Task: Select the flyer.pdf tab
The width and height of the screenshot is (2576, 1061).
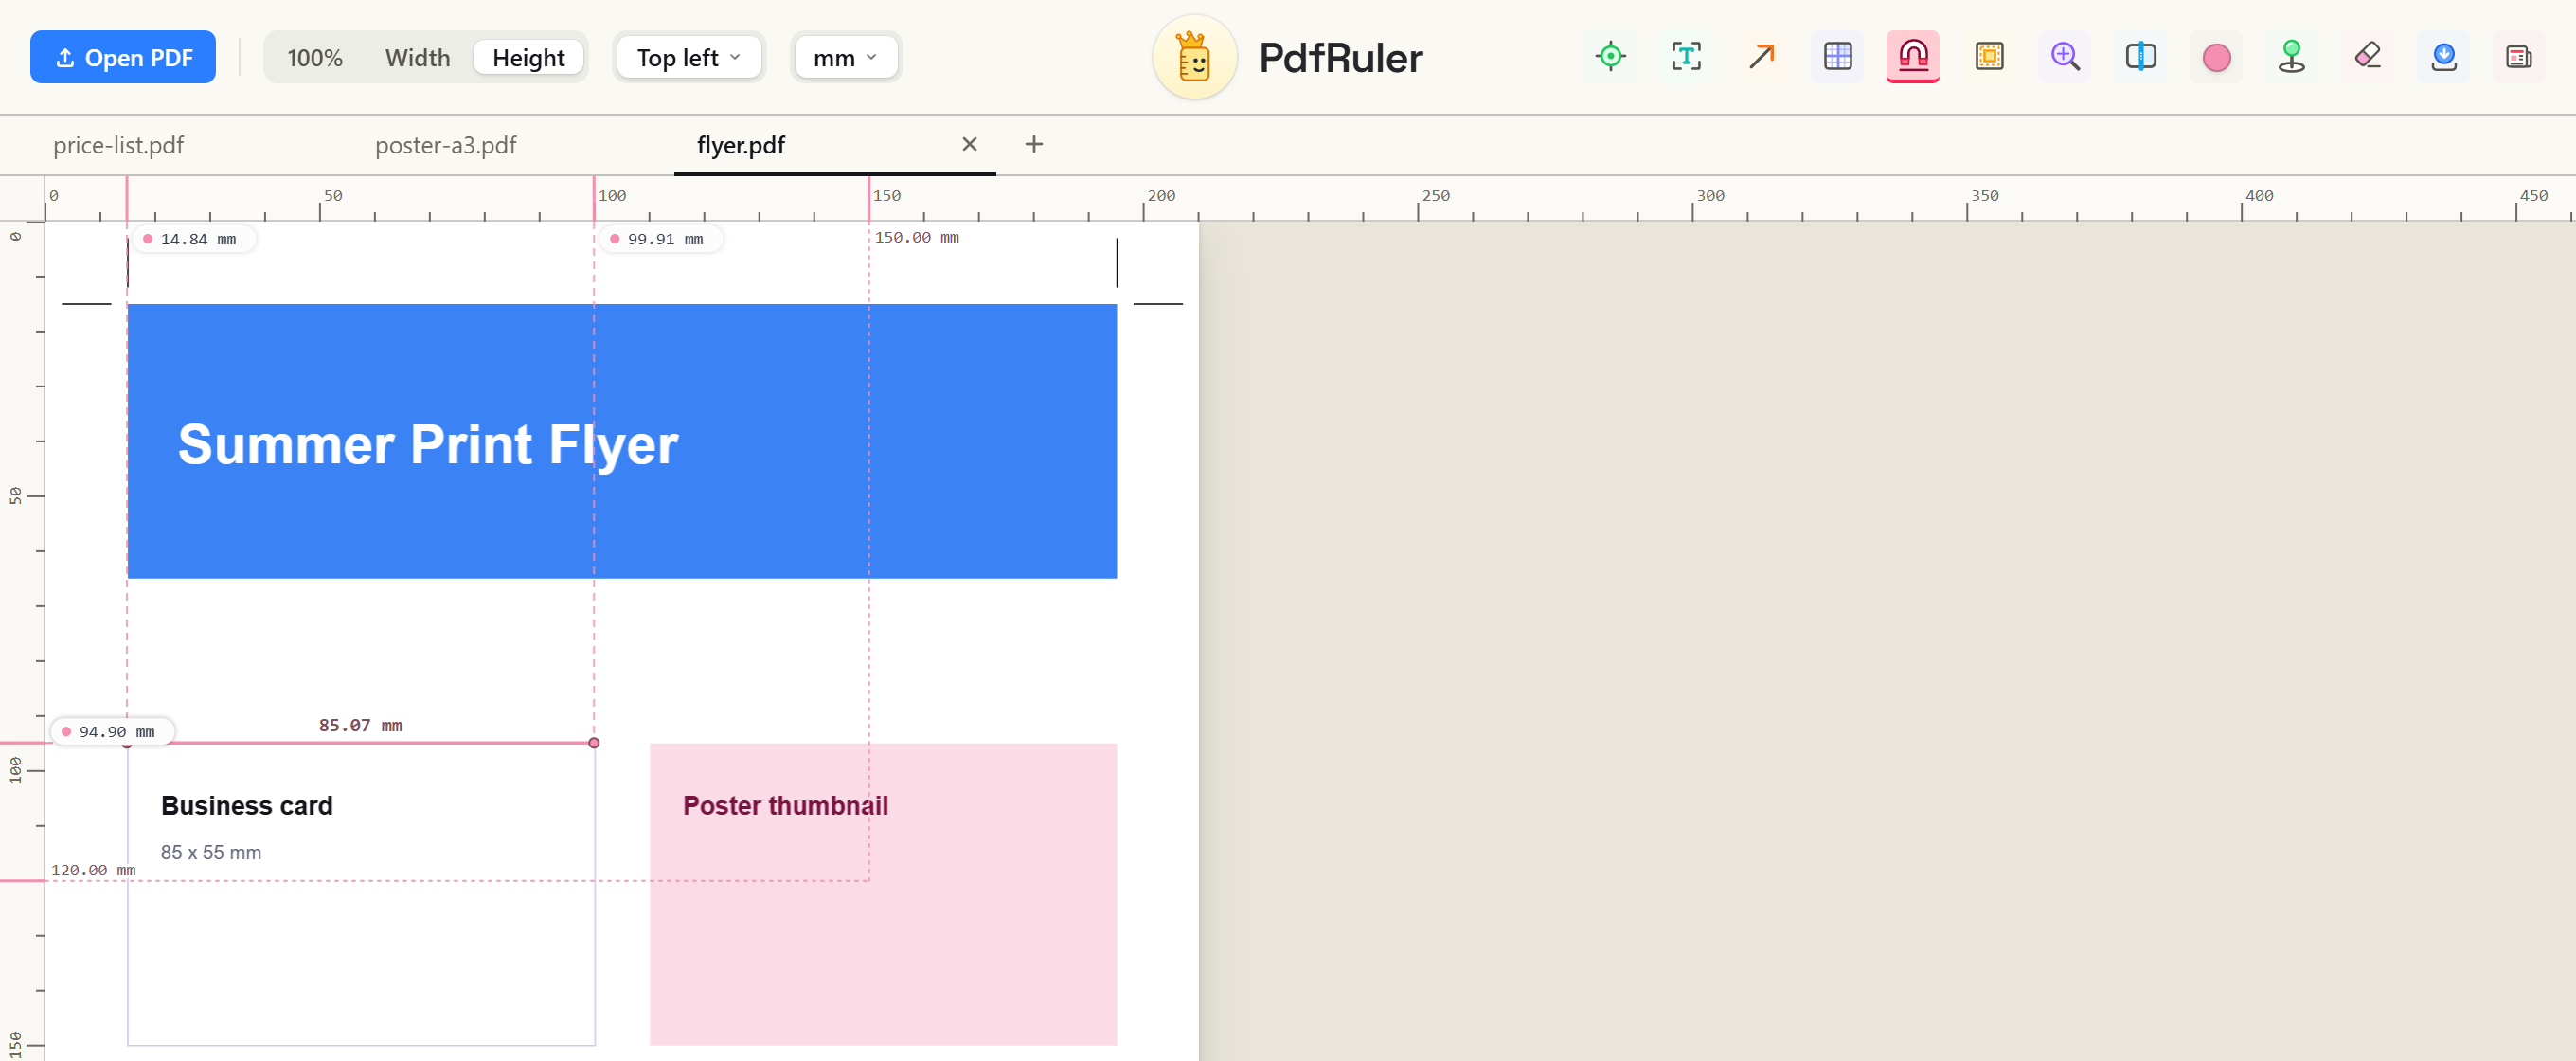Action: pos(740,146)
